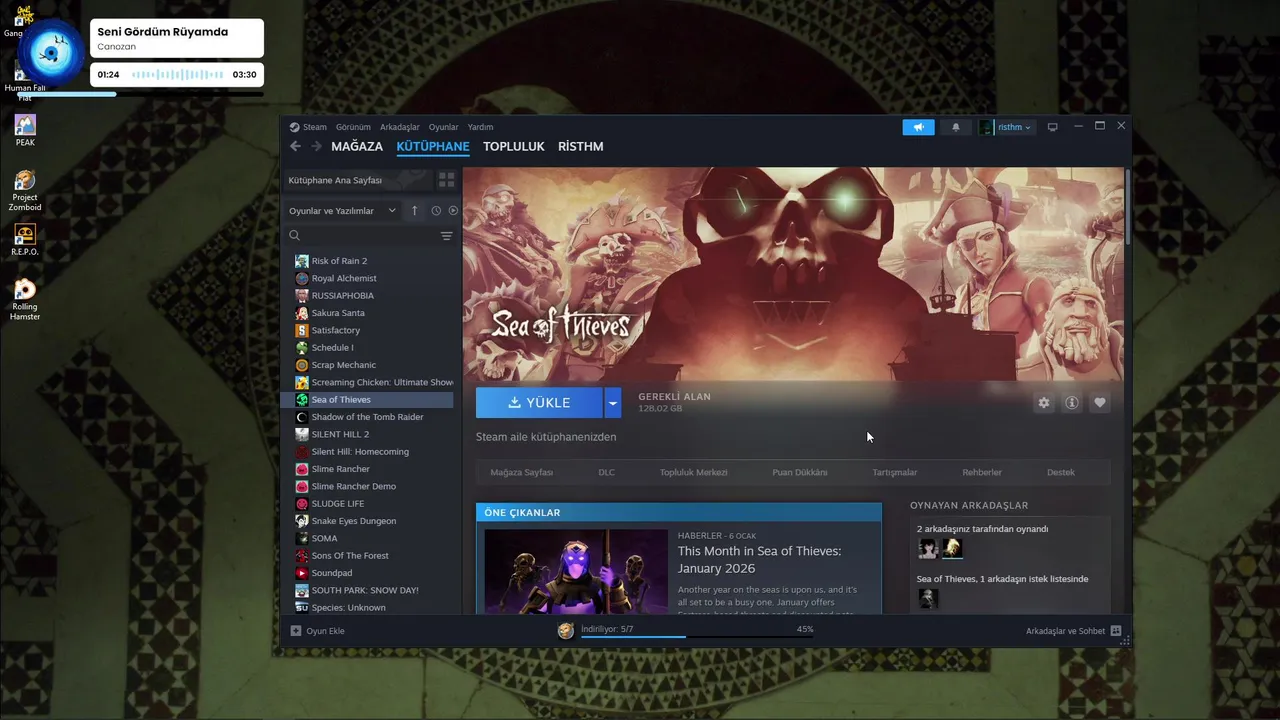
Task: Open Sea of Thieves manage gear icon
Action: [1044, 402]
